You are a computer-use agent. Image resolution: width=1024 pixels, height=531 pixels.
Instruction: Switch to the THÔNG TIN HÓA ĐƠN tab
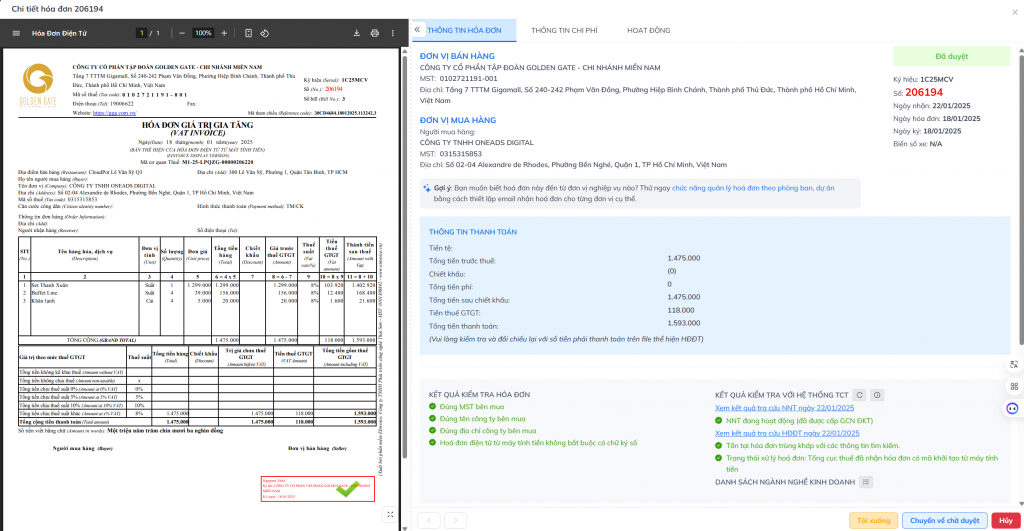click(x=464, y=31)
